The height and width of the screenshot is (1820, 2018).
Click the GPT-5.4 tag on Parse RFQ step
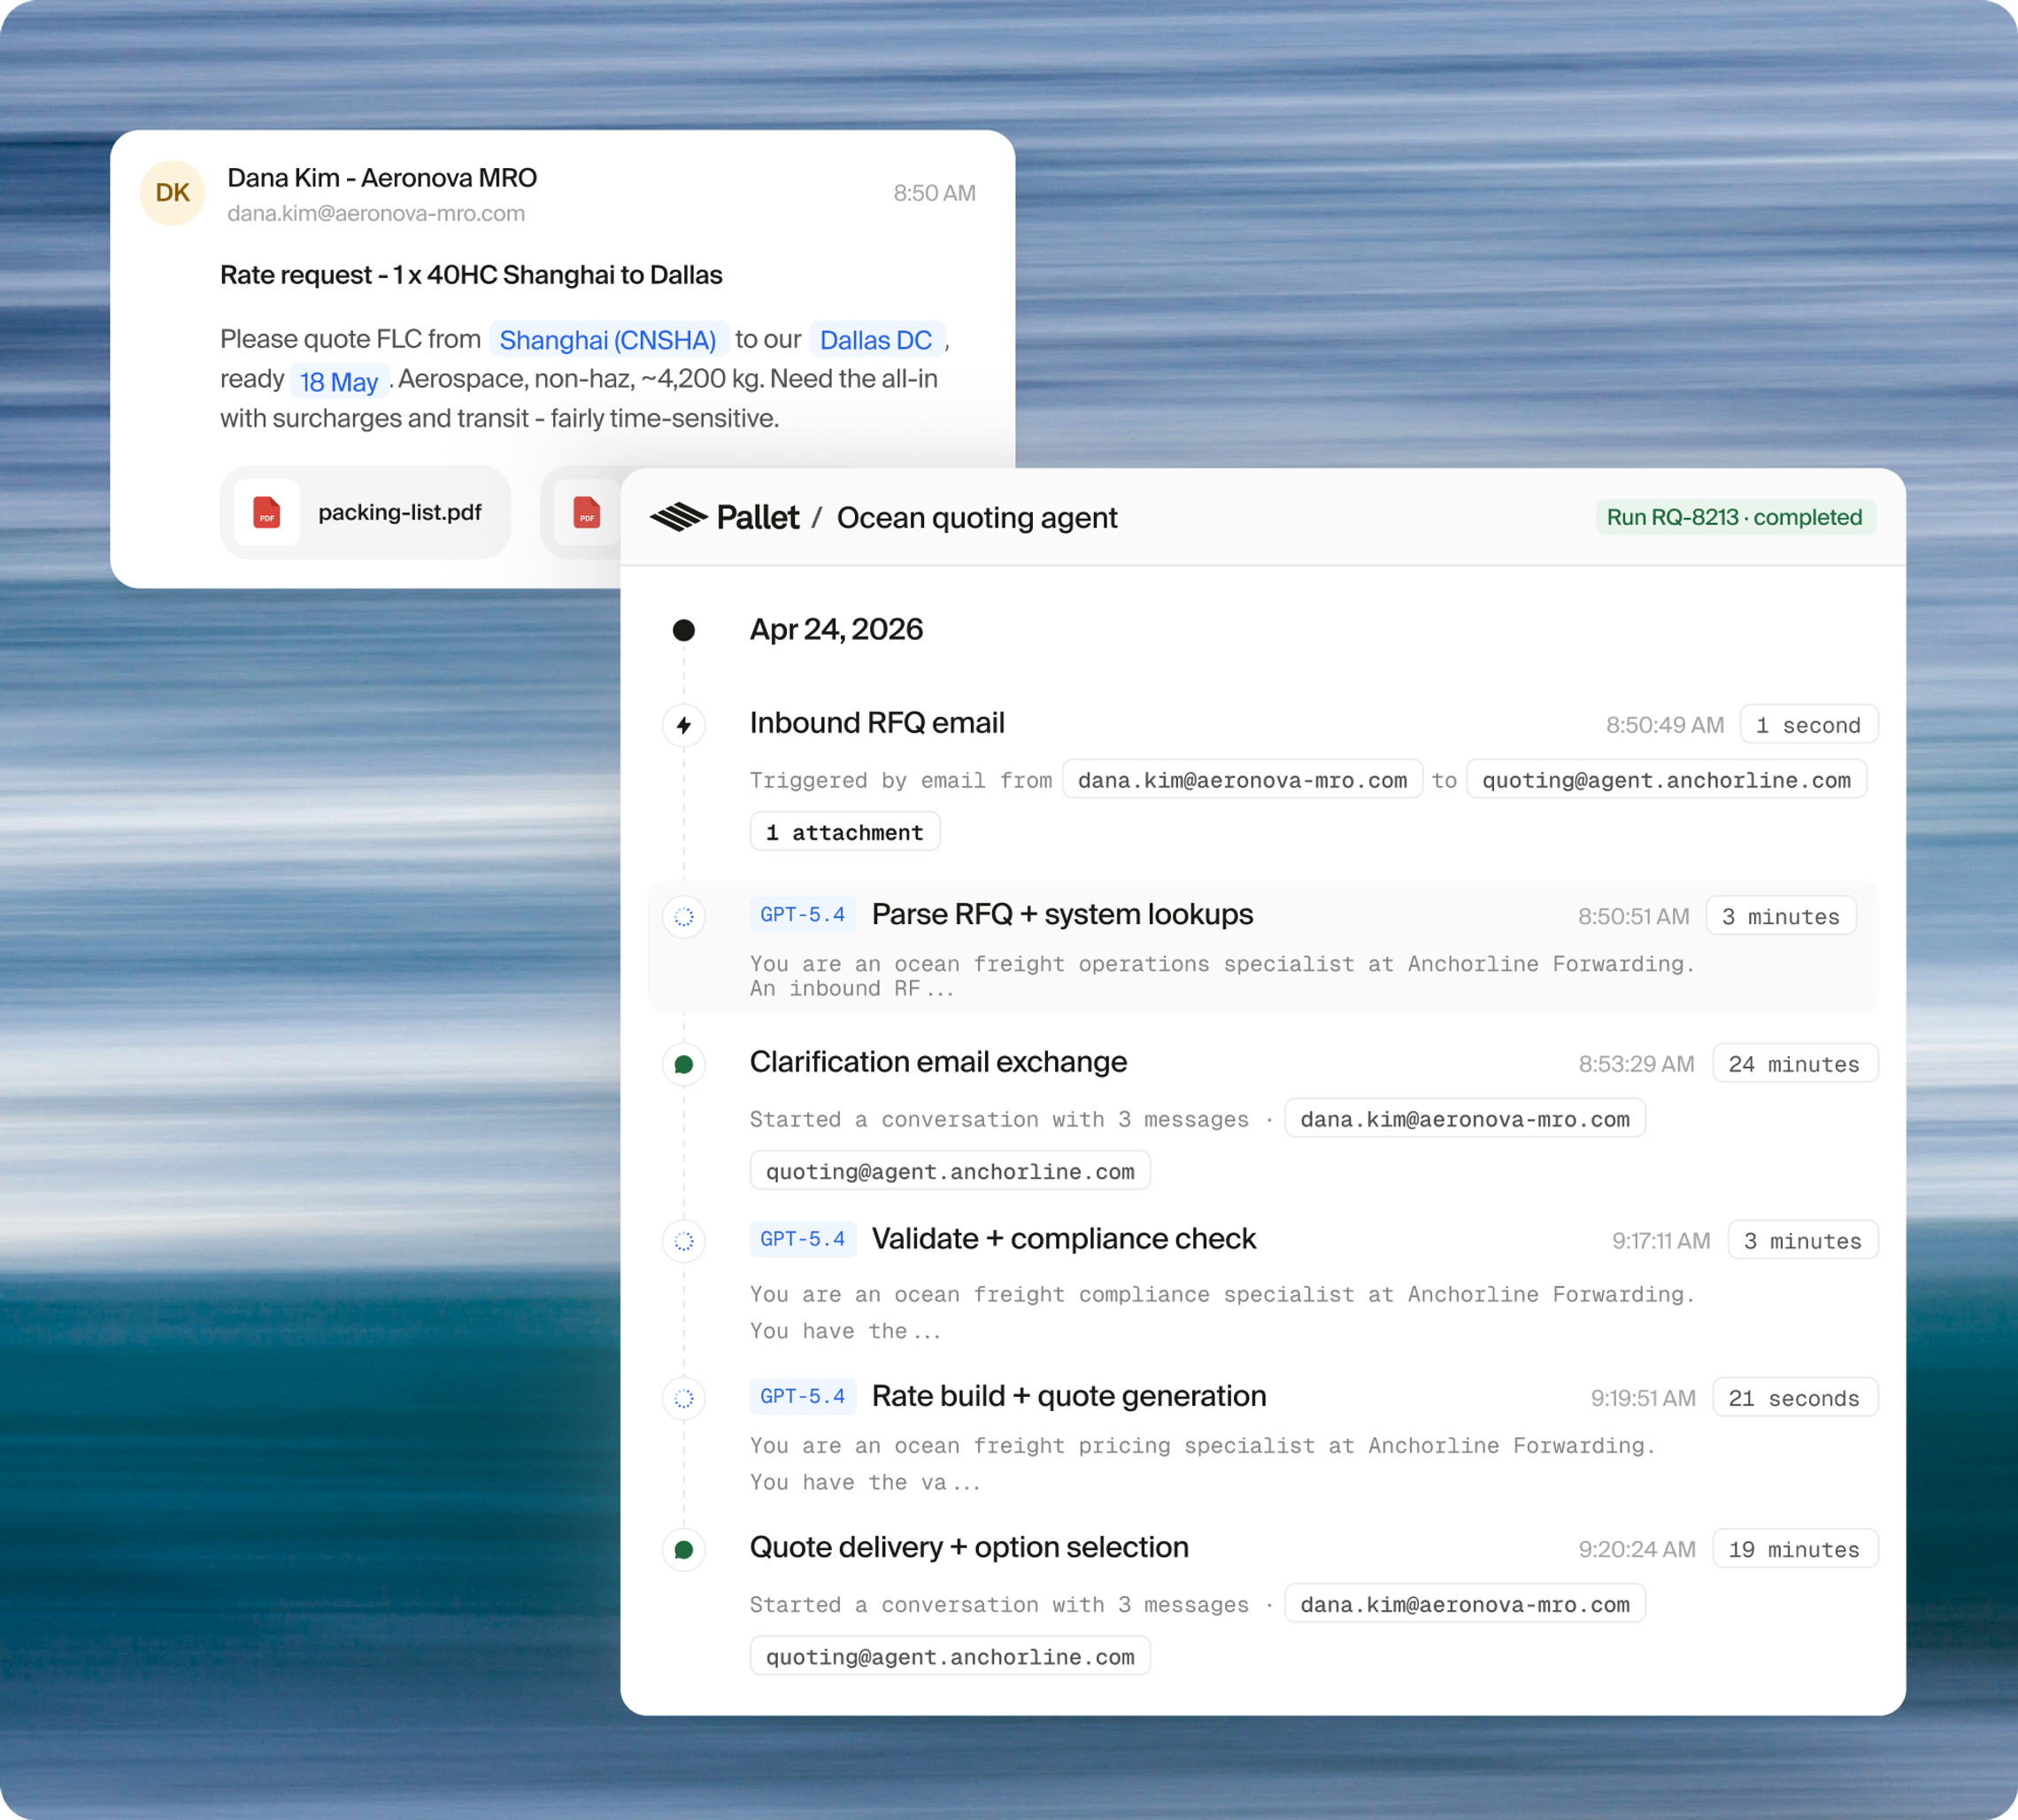pyautogui.click(x=802, y=914)
